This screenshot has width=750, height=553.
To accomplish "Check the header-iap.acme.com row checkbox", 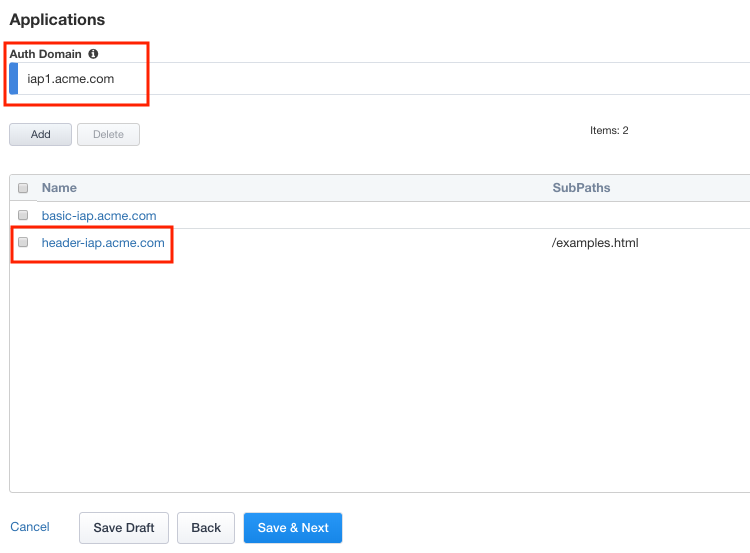I will click(x=23, y=243).
